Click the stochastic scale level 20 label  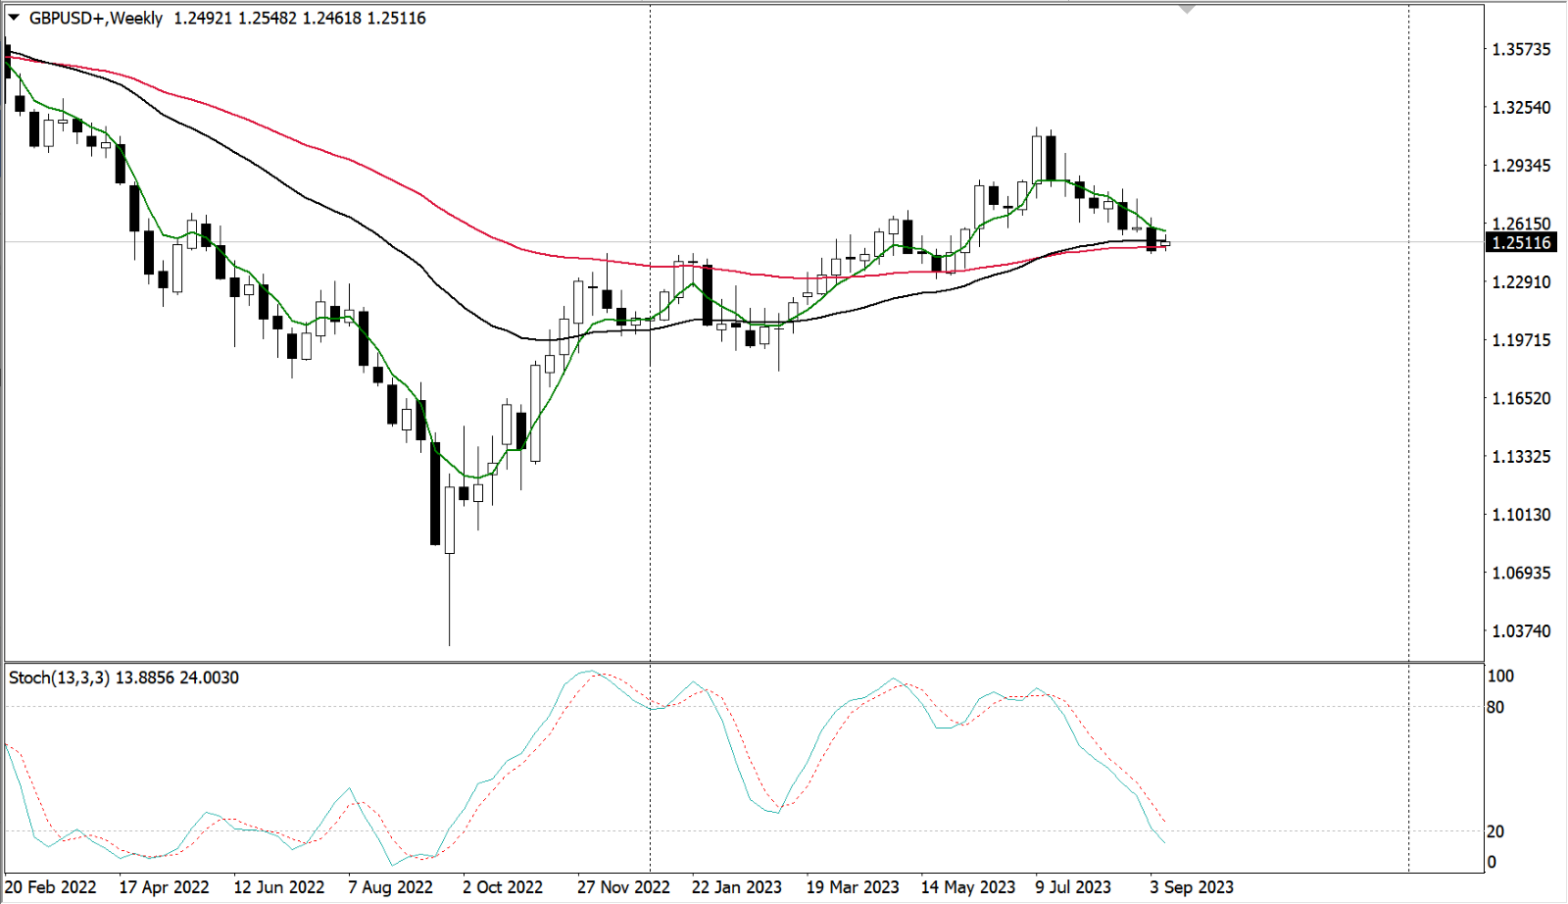coord(1496,832)
